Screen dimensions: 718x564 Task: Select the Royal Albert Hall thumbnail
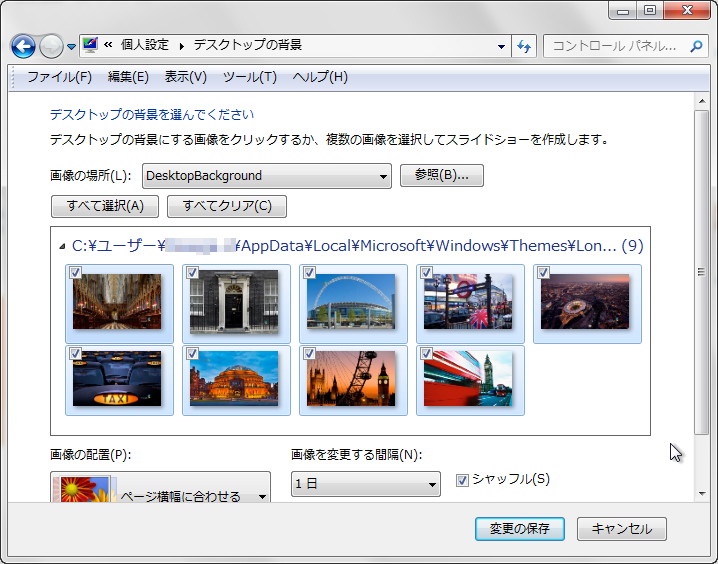(234, 379)
